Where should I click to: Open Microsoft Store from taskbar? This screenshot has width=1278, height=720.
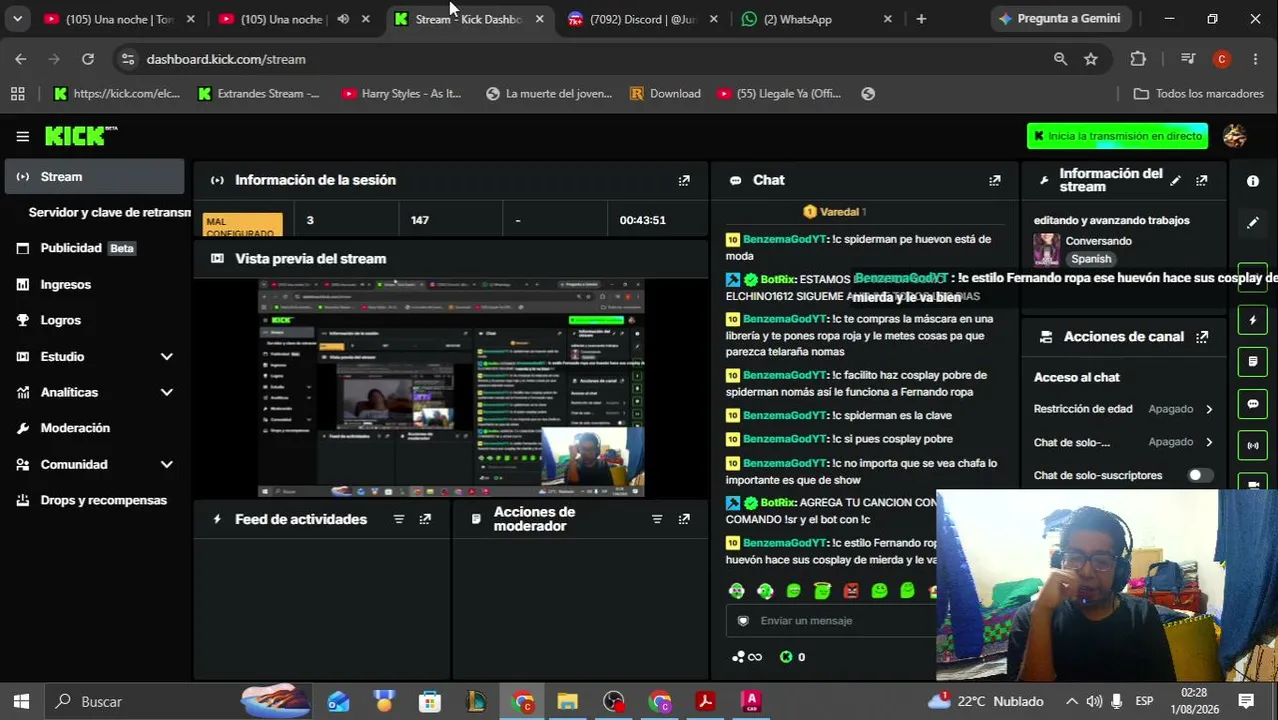coord(430,702)
